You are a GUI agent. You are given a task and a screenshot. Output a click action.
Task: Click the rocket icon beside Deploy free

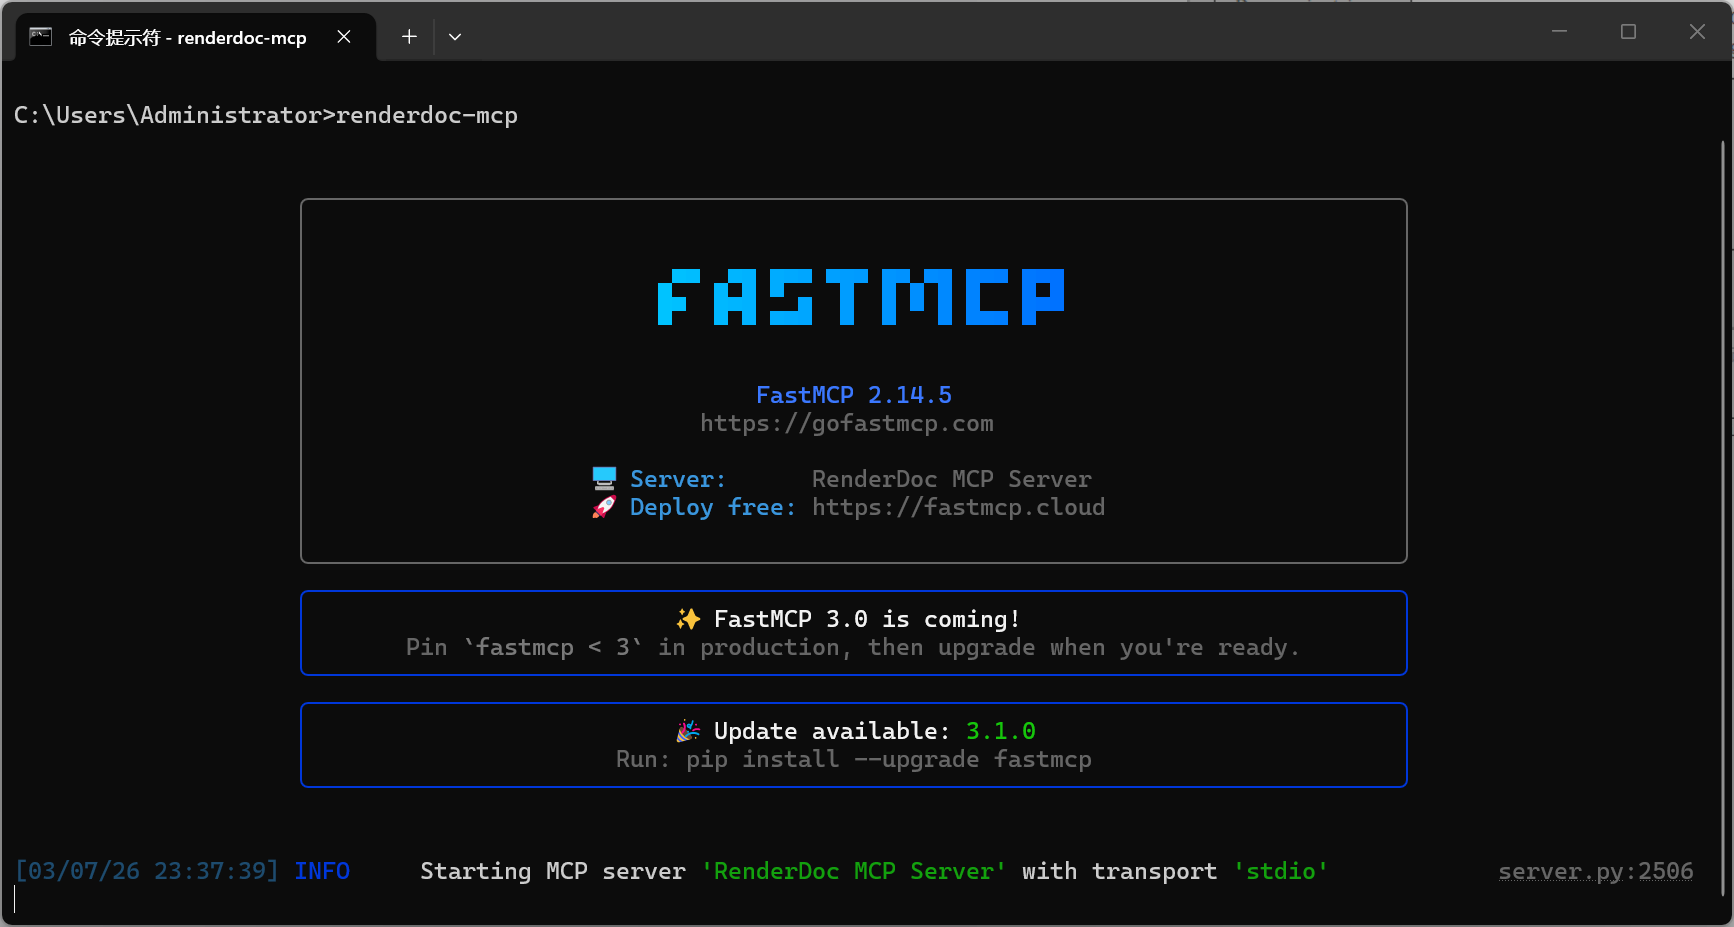pos(604,507)
